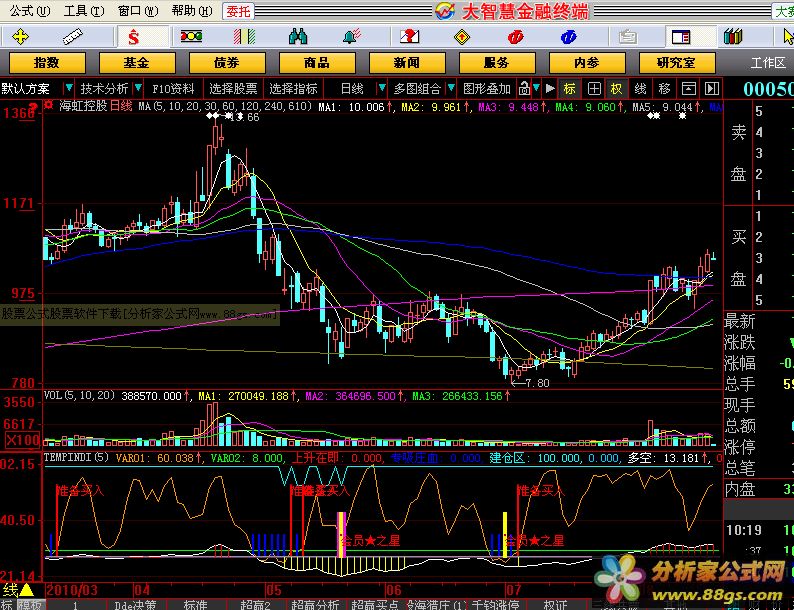794x610 pixels.
Task: Switch to the Dde决策 tab
Action: click(135, 605)
